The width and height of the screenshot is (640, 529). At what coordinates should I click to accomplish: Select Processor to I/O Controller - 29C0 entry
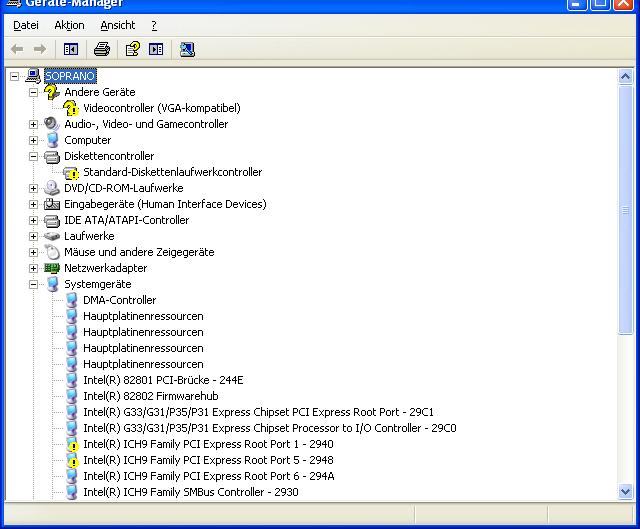coord(270,428)
